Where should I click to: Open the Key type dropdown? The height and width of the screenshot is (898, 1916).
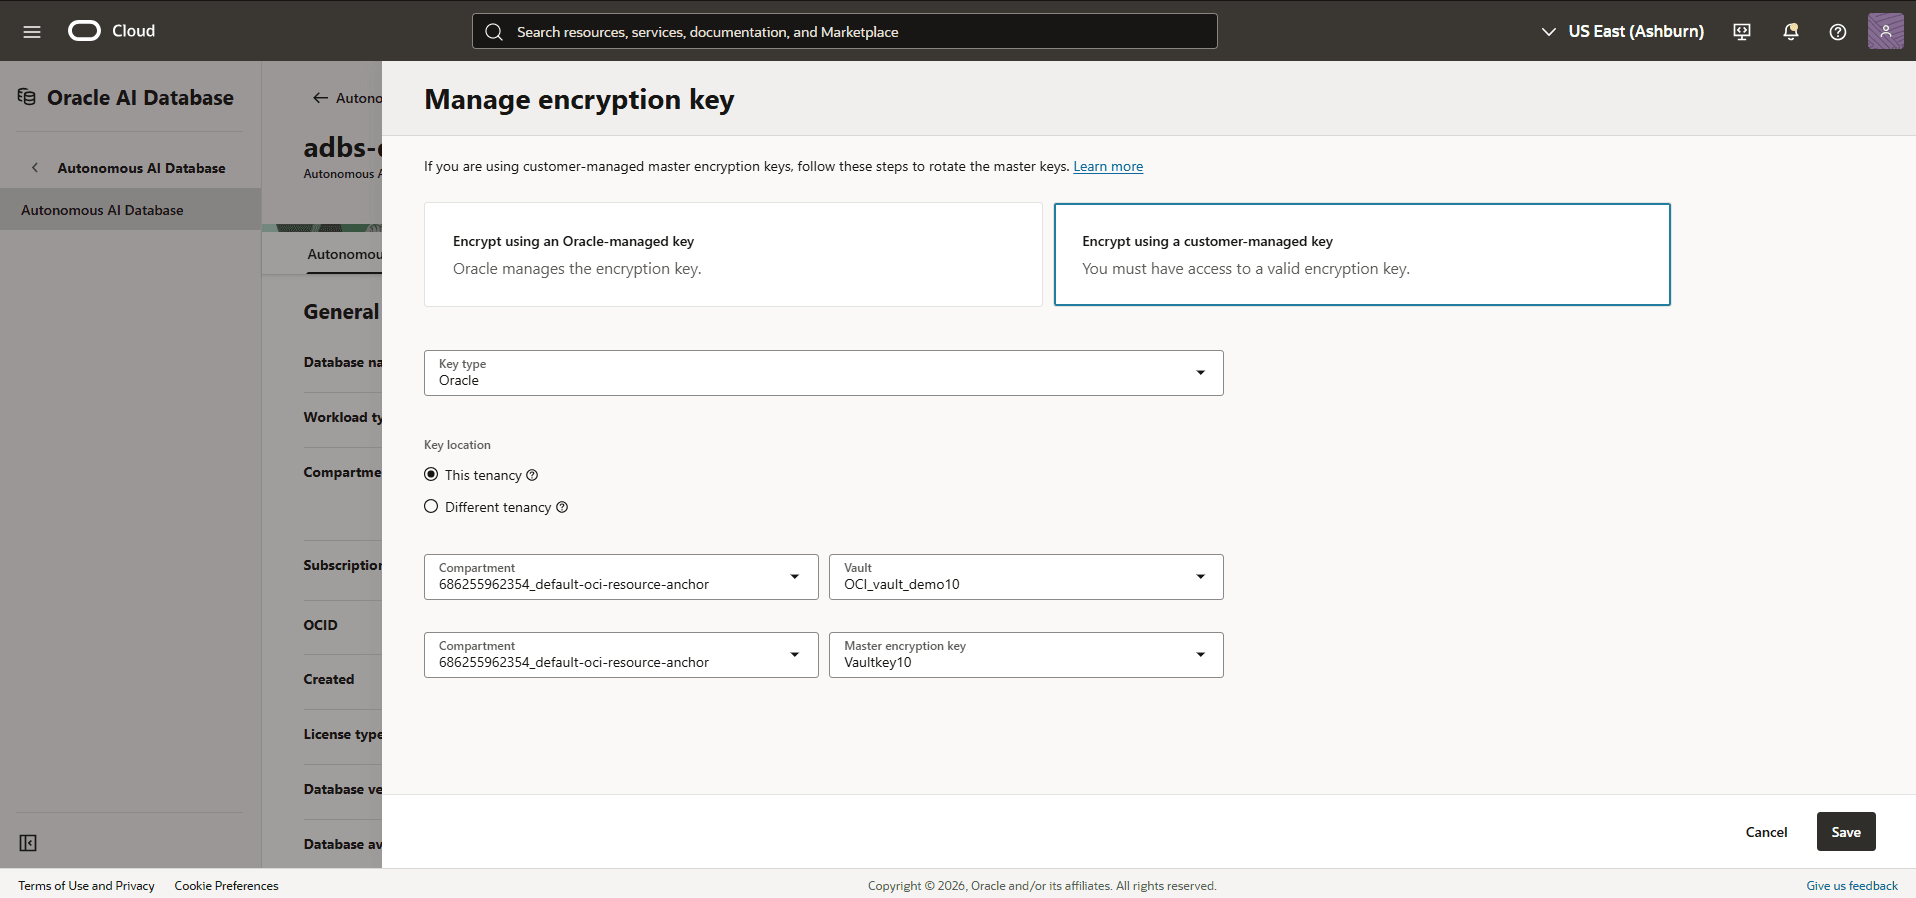point(823,373)
